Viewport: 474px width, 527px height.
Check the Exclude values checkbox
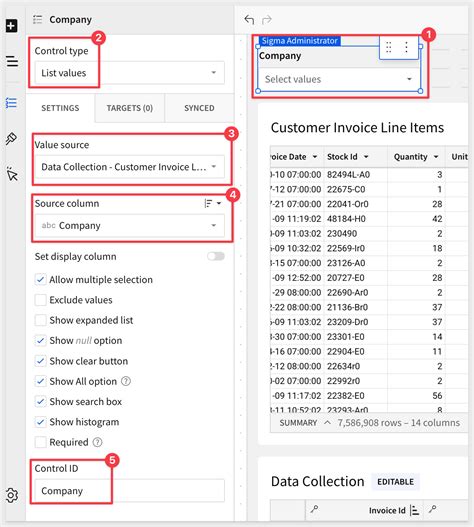pos(41,300)
